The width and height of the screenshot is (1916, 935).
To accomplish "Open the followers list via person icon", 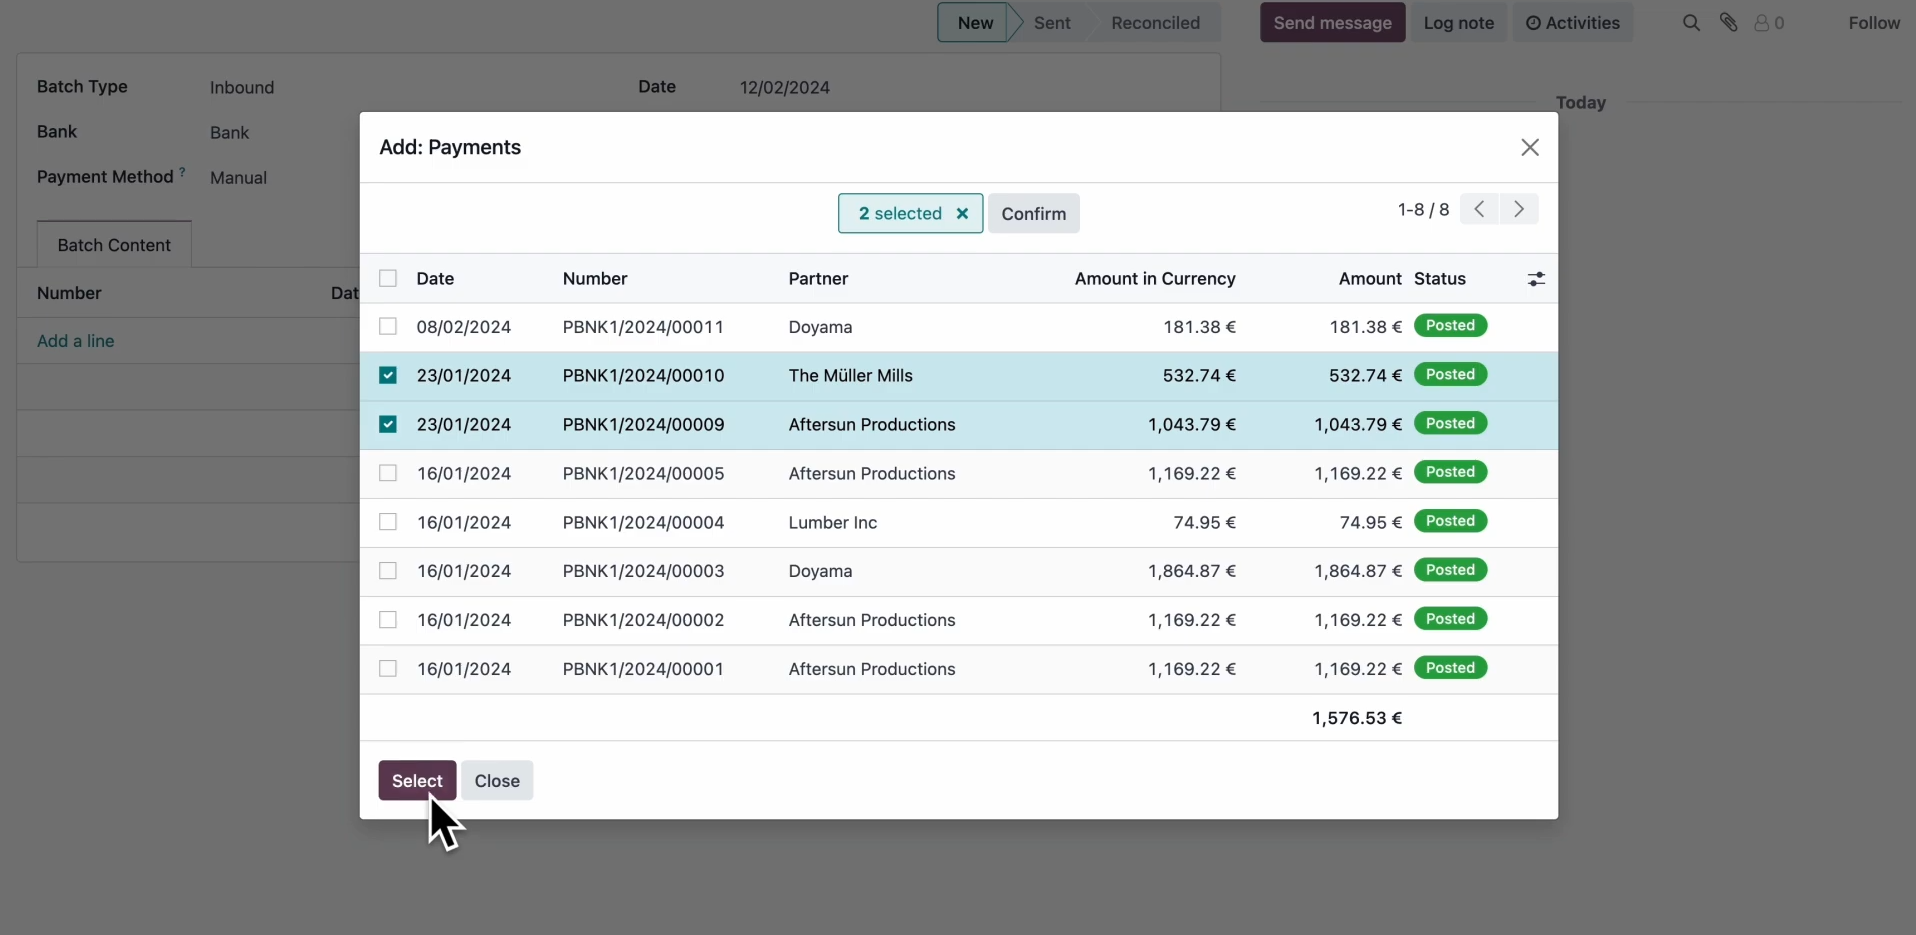I will coord(1766,22).
